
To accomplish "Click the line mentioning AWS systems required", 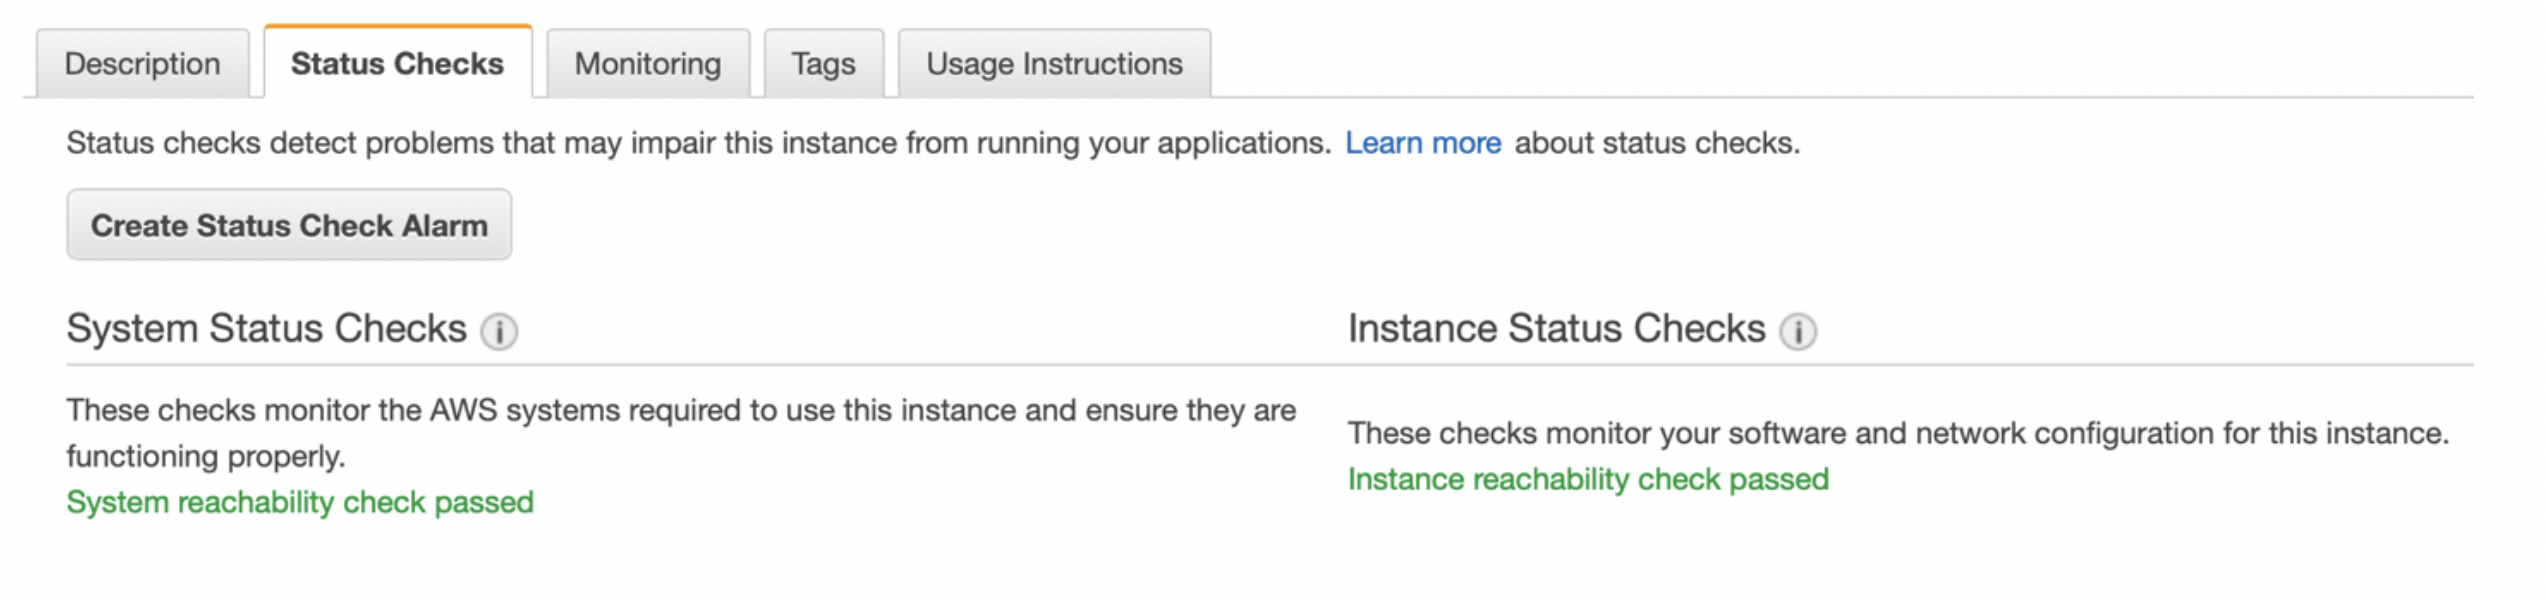I will coord(680,410).
